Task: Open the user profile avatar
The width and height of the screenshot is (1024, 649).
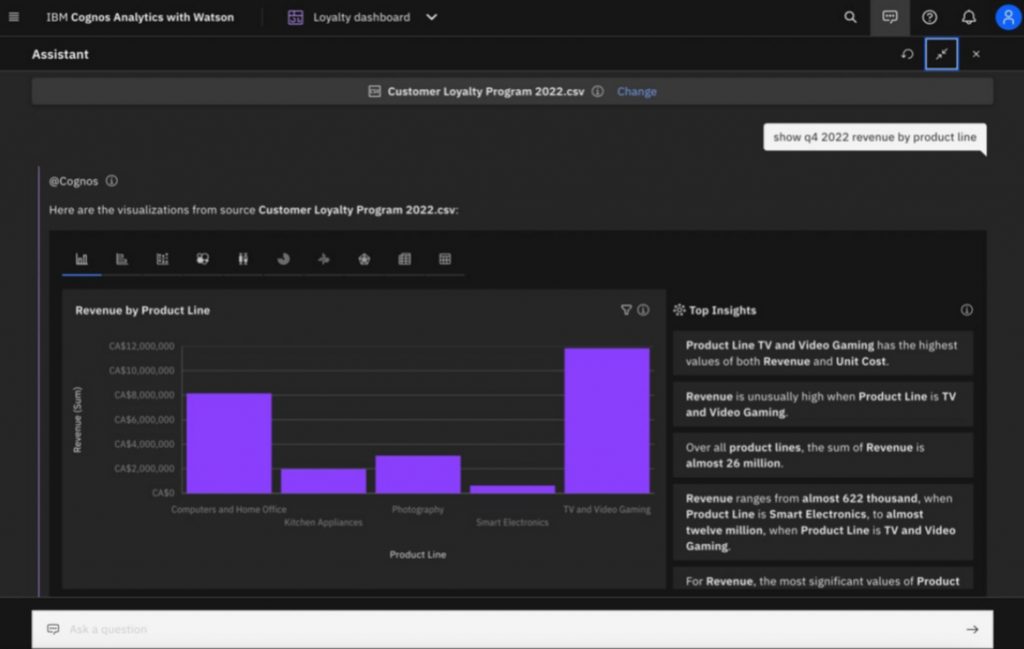Action: [x=1008, y=17]
